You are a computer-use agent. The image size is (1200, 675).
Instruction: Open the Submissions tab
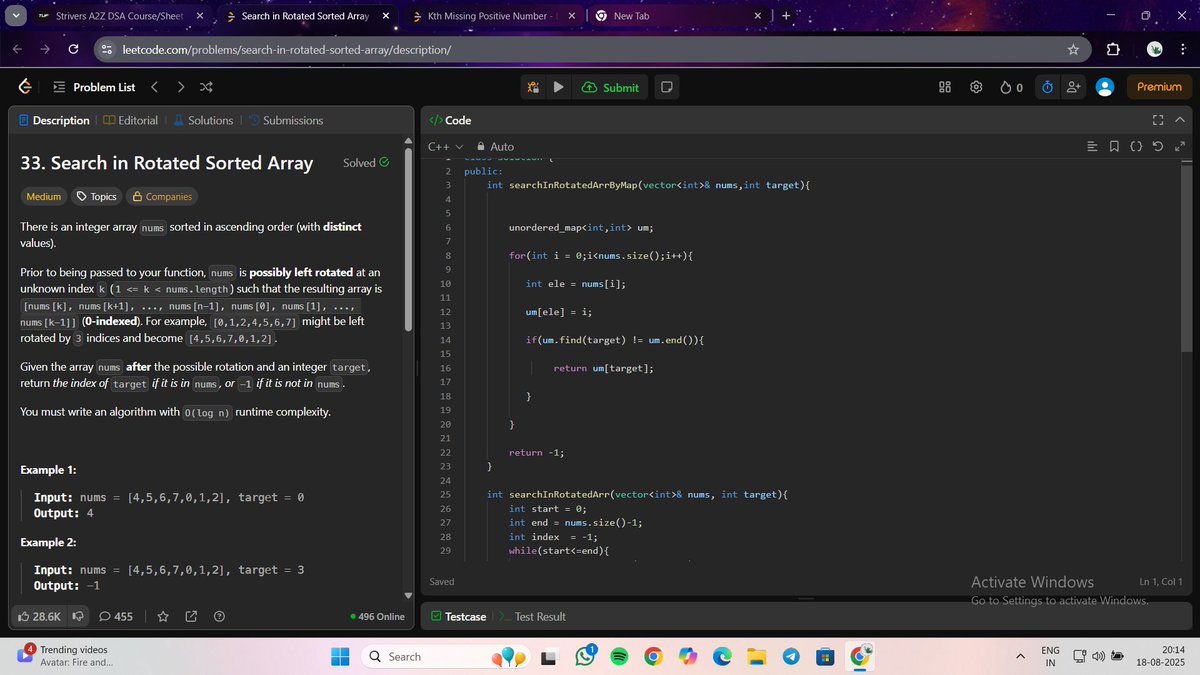[285, 120]
